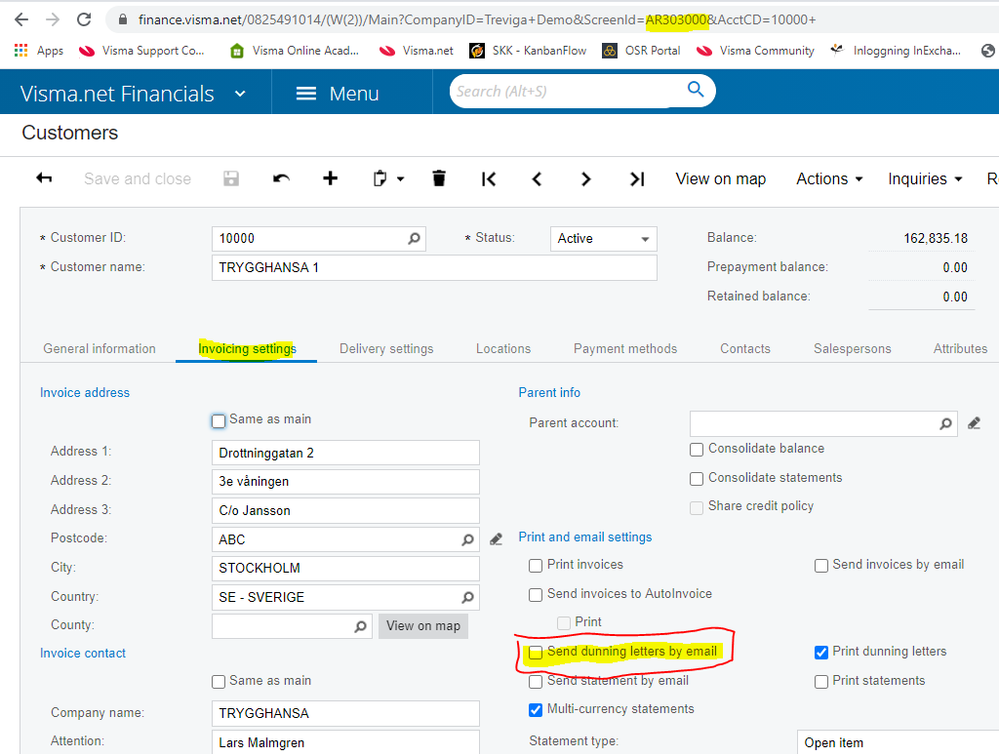This screenshot has height=754, width=999.
Task: Toggle Consolidate balance checkbox
Action: pos(697,449)
